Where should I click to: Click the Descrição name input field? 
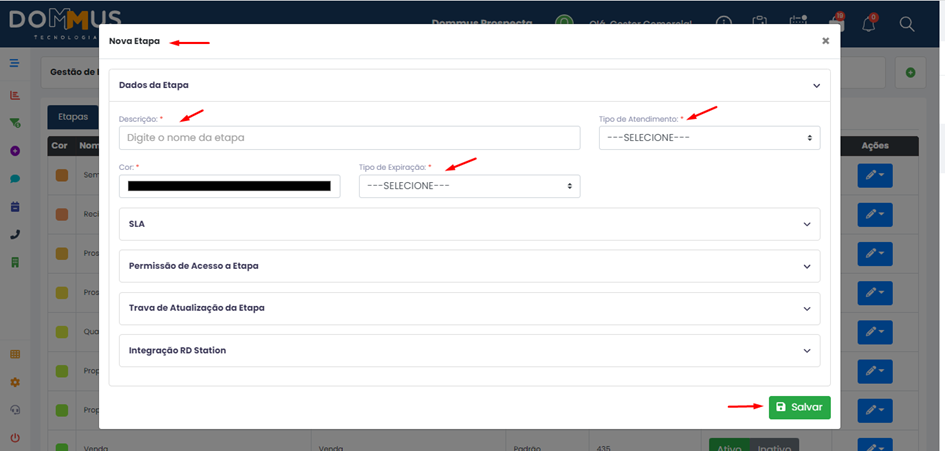click(350, 137)
